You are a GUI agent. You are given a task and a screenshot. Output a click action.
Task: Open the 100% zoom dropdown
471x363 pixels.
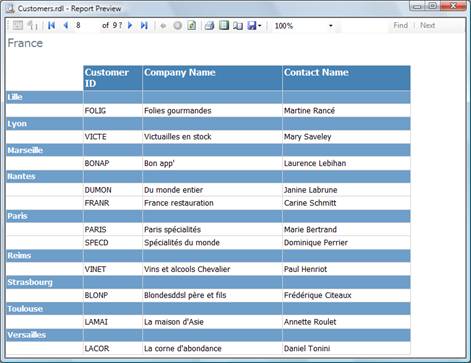point(331,26)
